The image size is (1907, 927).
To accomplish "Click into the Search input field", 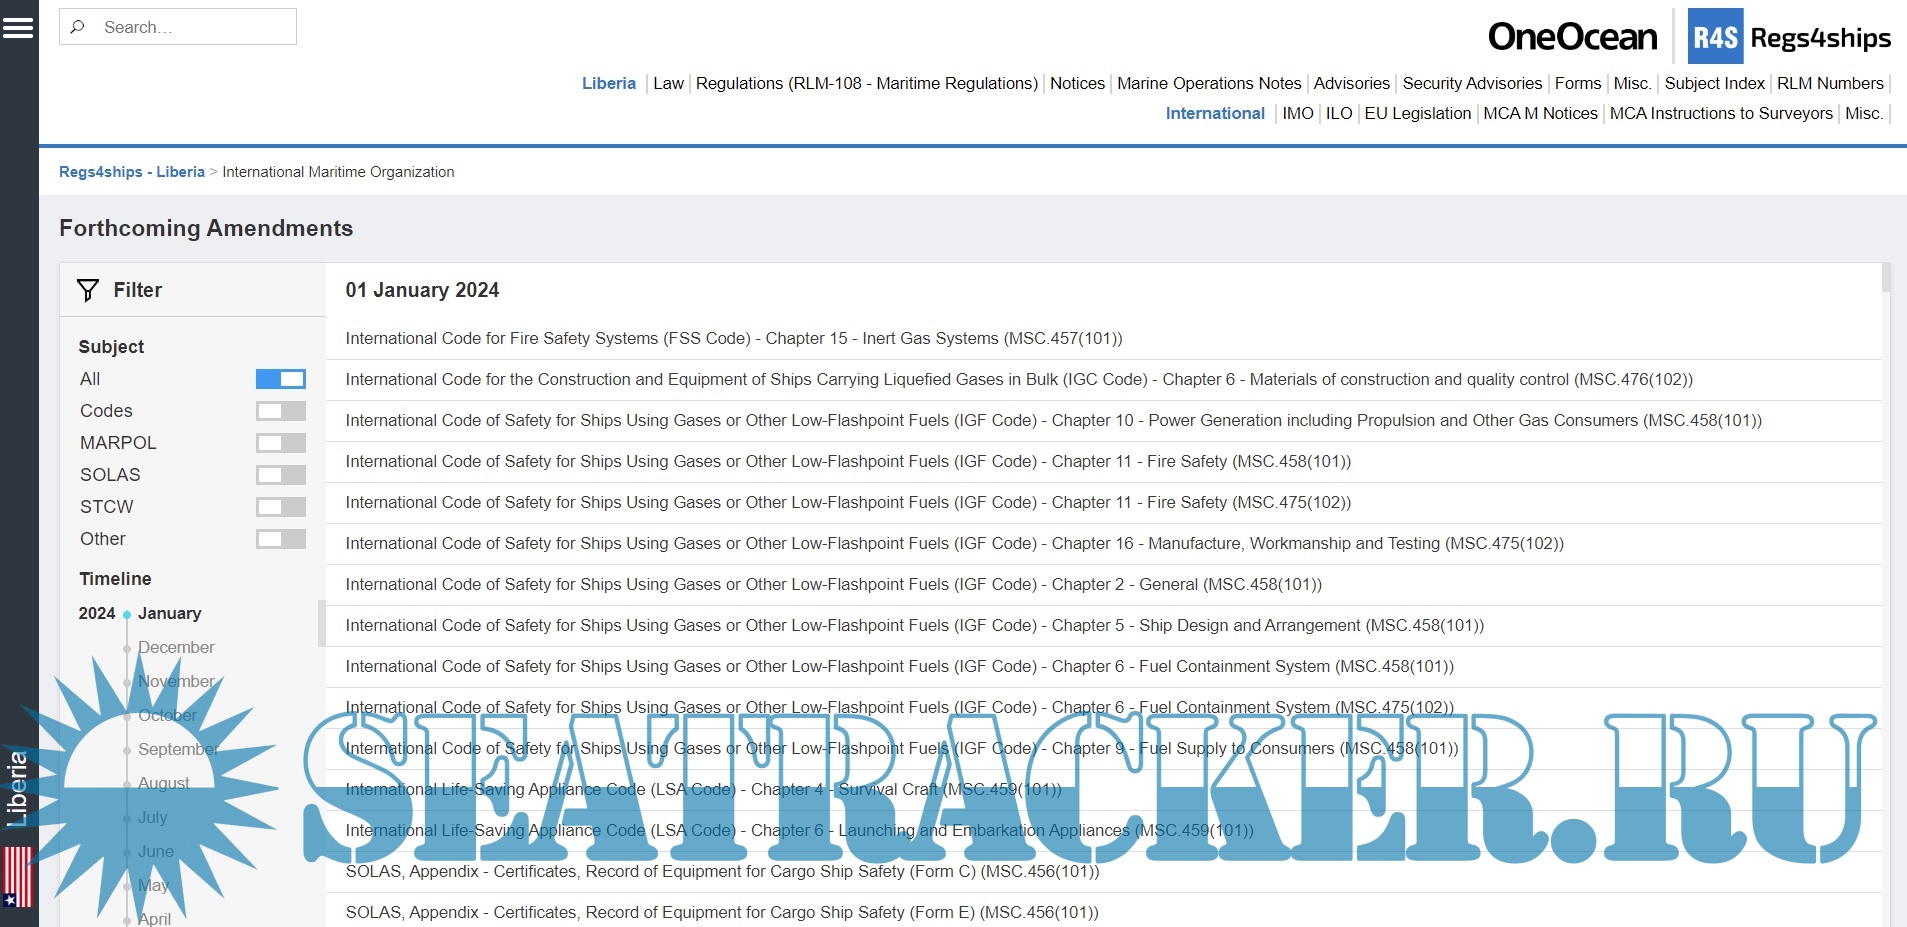I will [x=195, y=27].
